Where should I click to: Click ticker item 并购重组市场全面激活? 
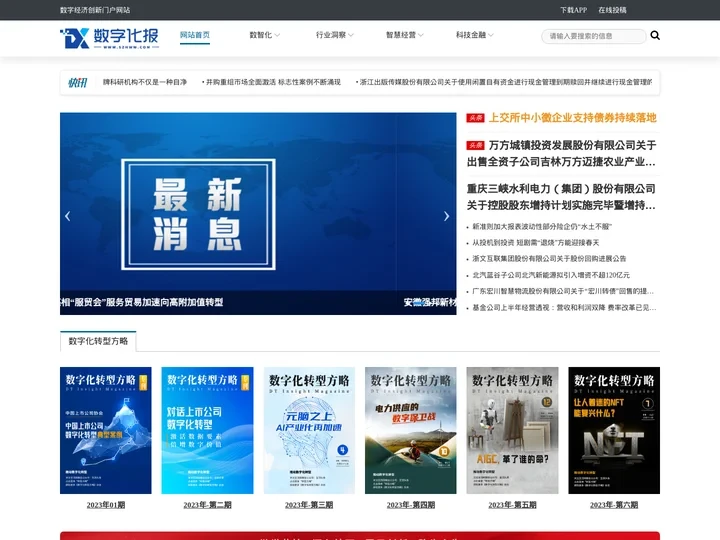tap(271, 82)
